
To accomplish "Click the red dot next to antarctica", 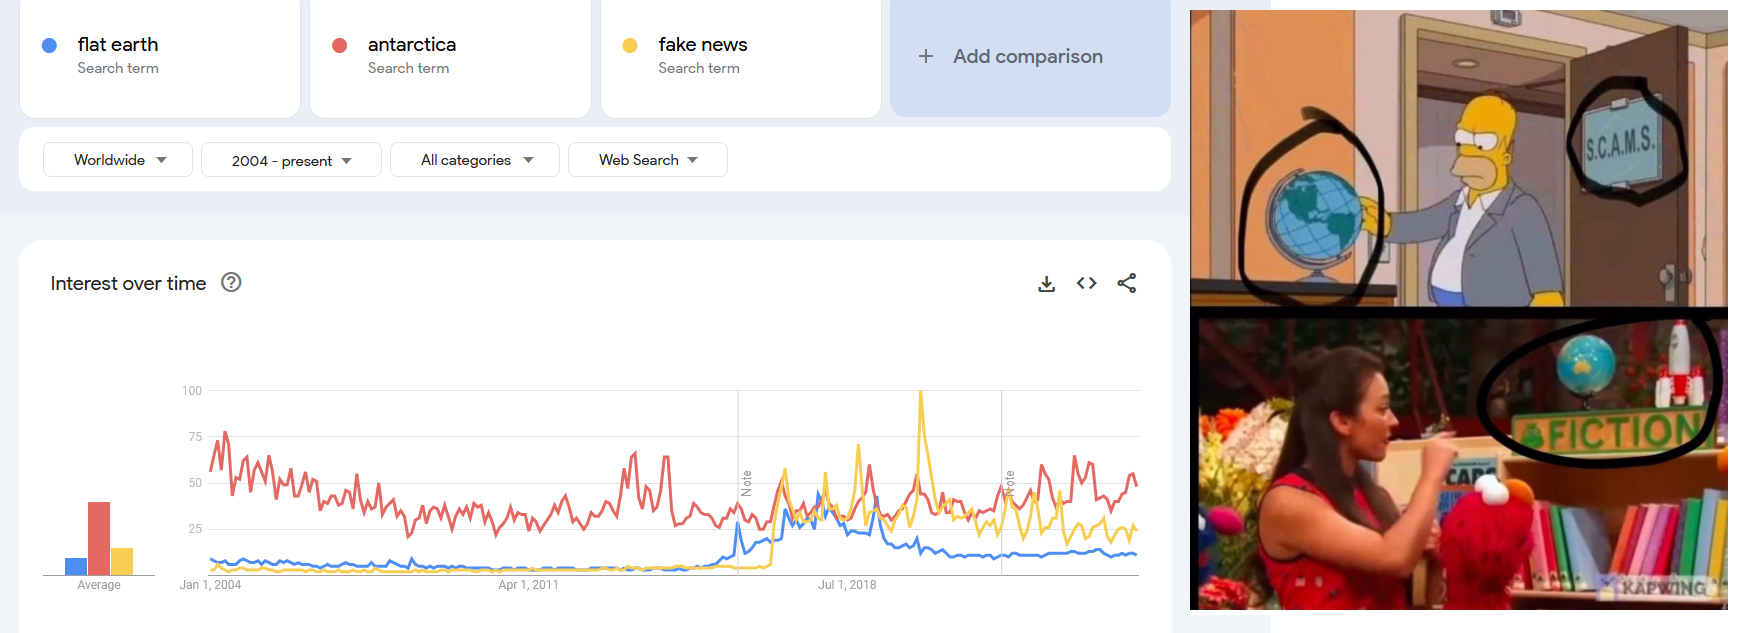I will [x=340, y=45].
